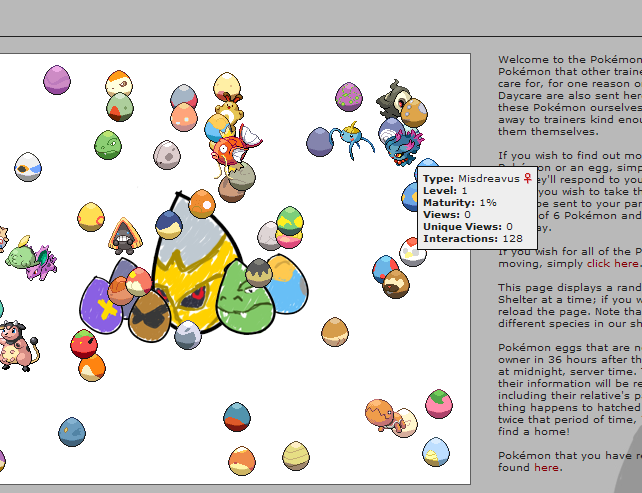Viewport: 642px width, 493px height.
Task: Click the red apple-like egg with green top
Action: 84,344
